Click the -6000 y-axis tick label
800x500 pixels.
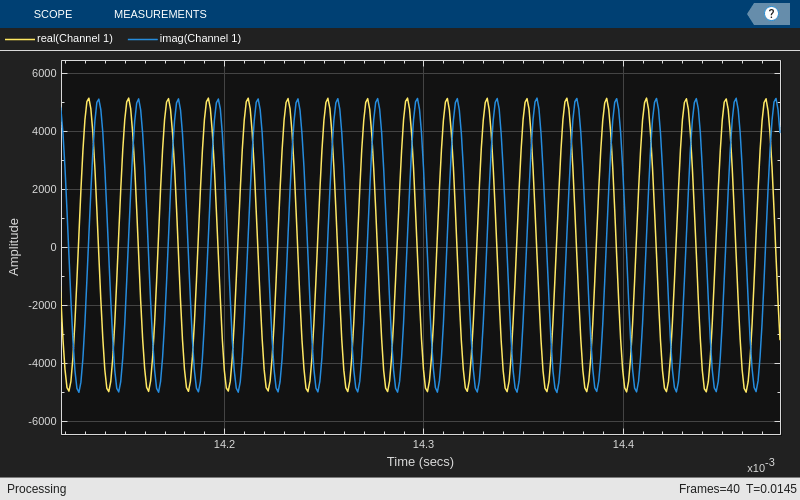pyautogui.click(x=42, y=421)
